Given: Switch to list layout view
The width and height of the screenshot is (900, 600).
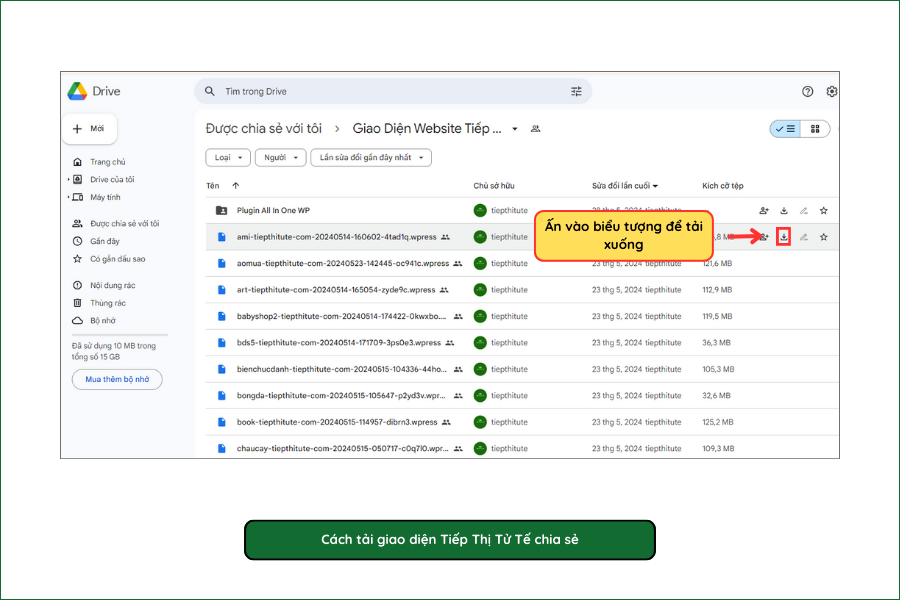Looking at the screenshot, I should 785,129.
